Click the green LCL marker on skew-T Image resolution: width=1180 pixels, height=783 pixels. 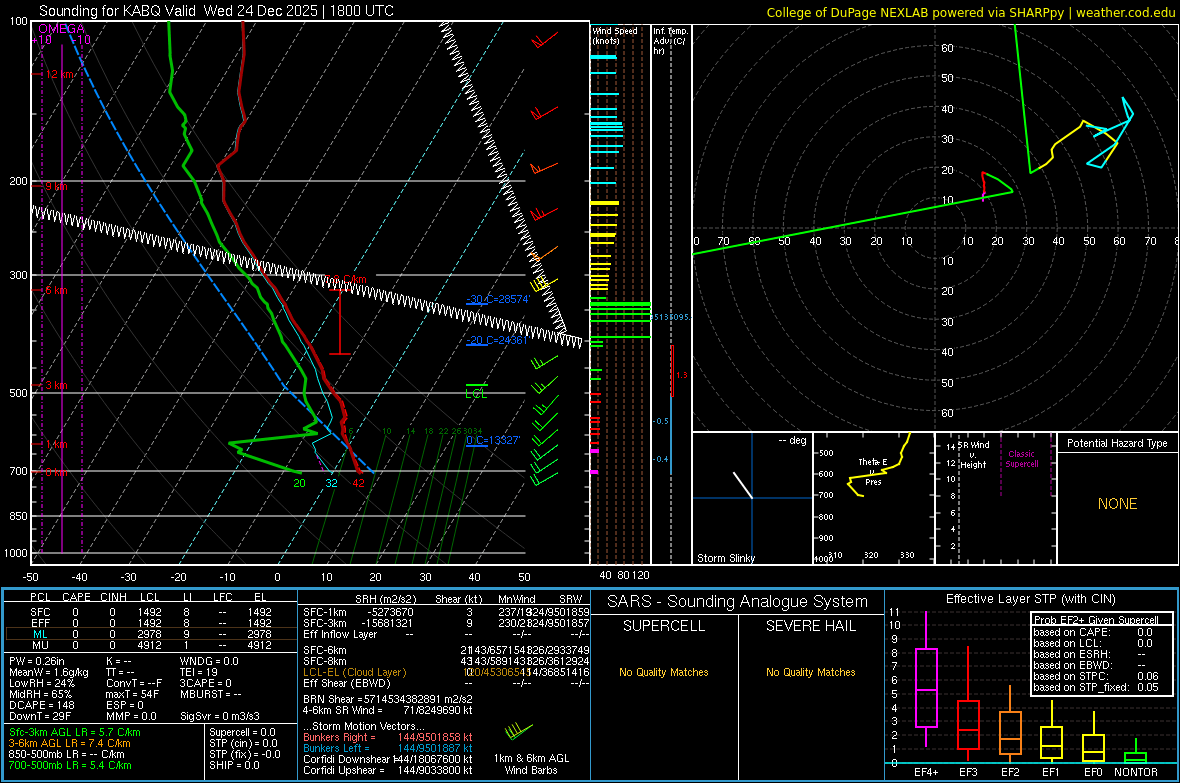point(476,391)
